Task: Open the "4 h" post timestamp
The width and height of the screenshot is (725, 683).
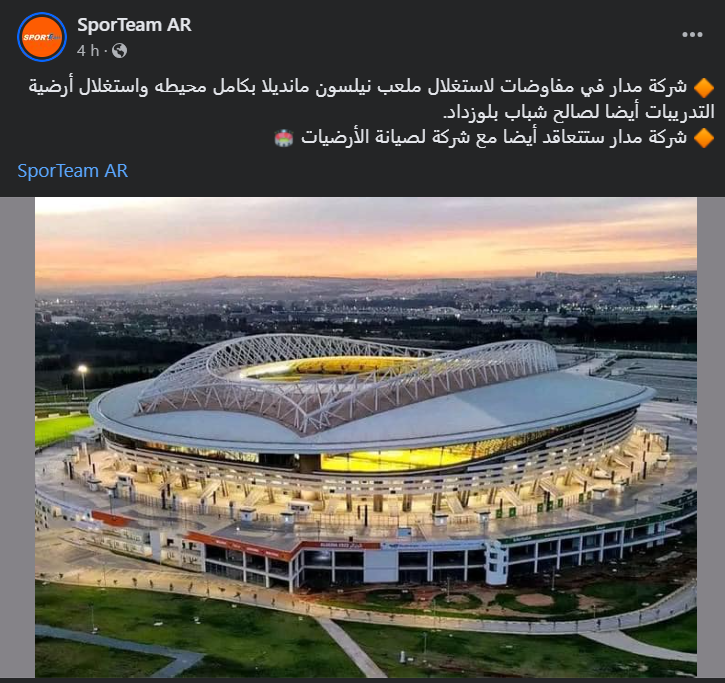Action: (88, 50)
